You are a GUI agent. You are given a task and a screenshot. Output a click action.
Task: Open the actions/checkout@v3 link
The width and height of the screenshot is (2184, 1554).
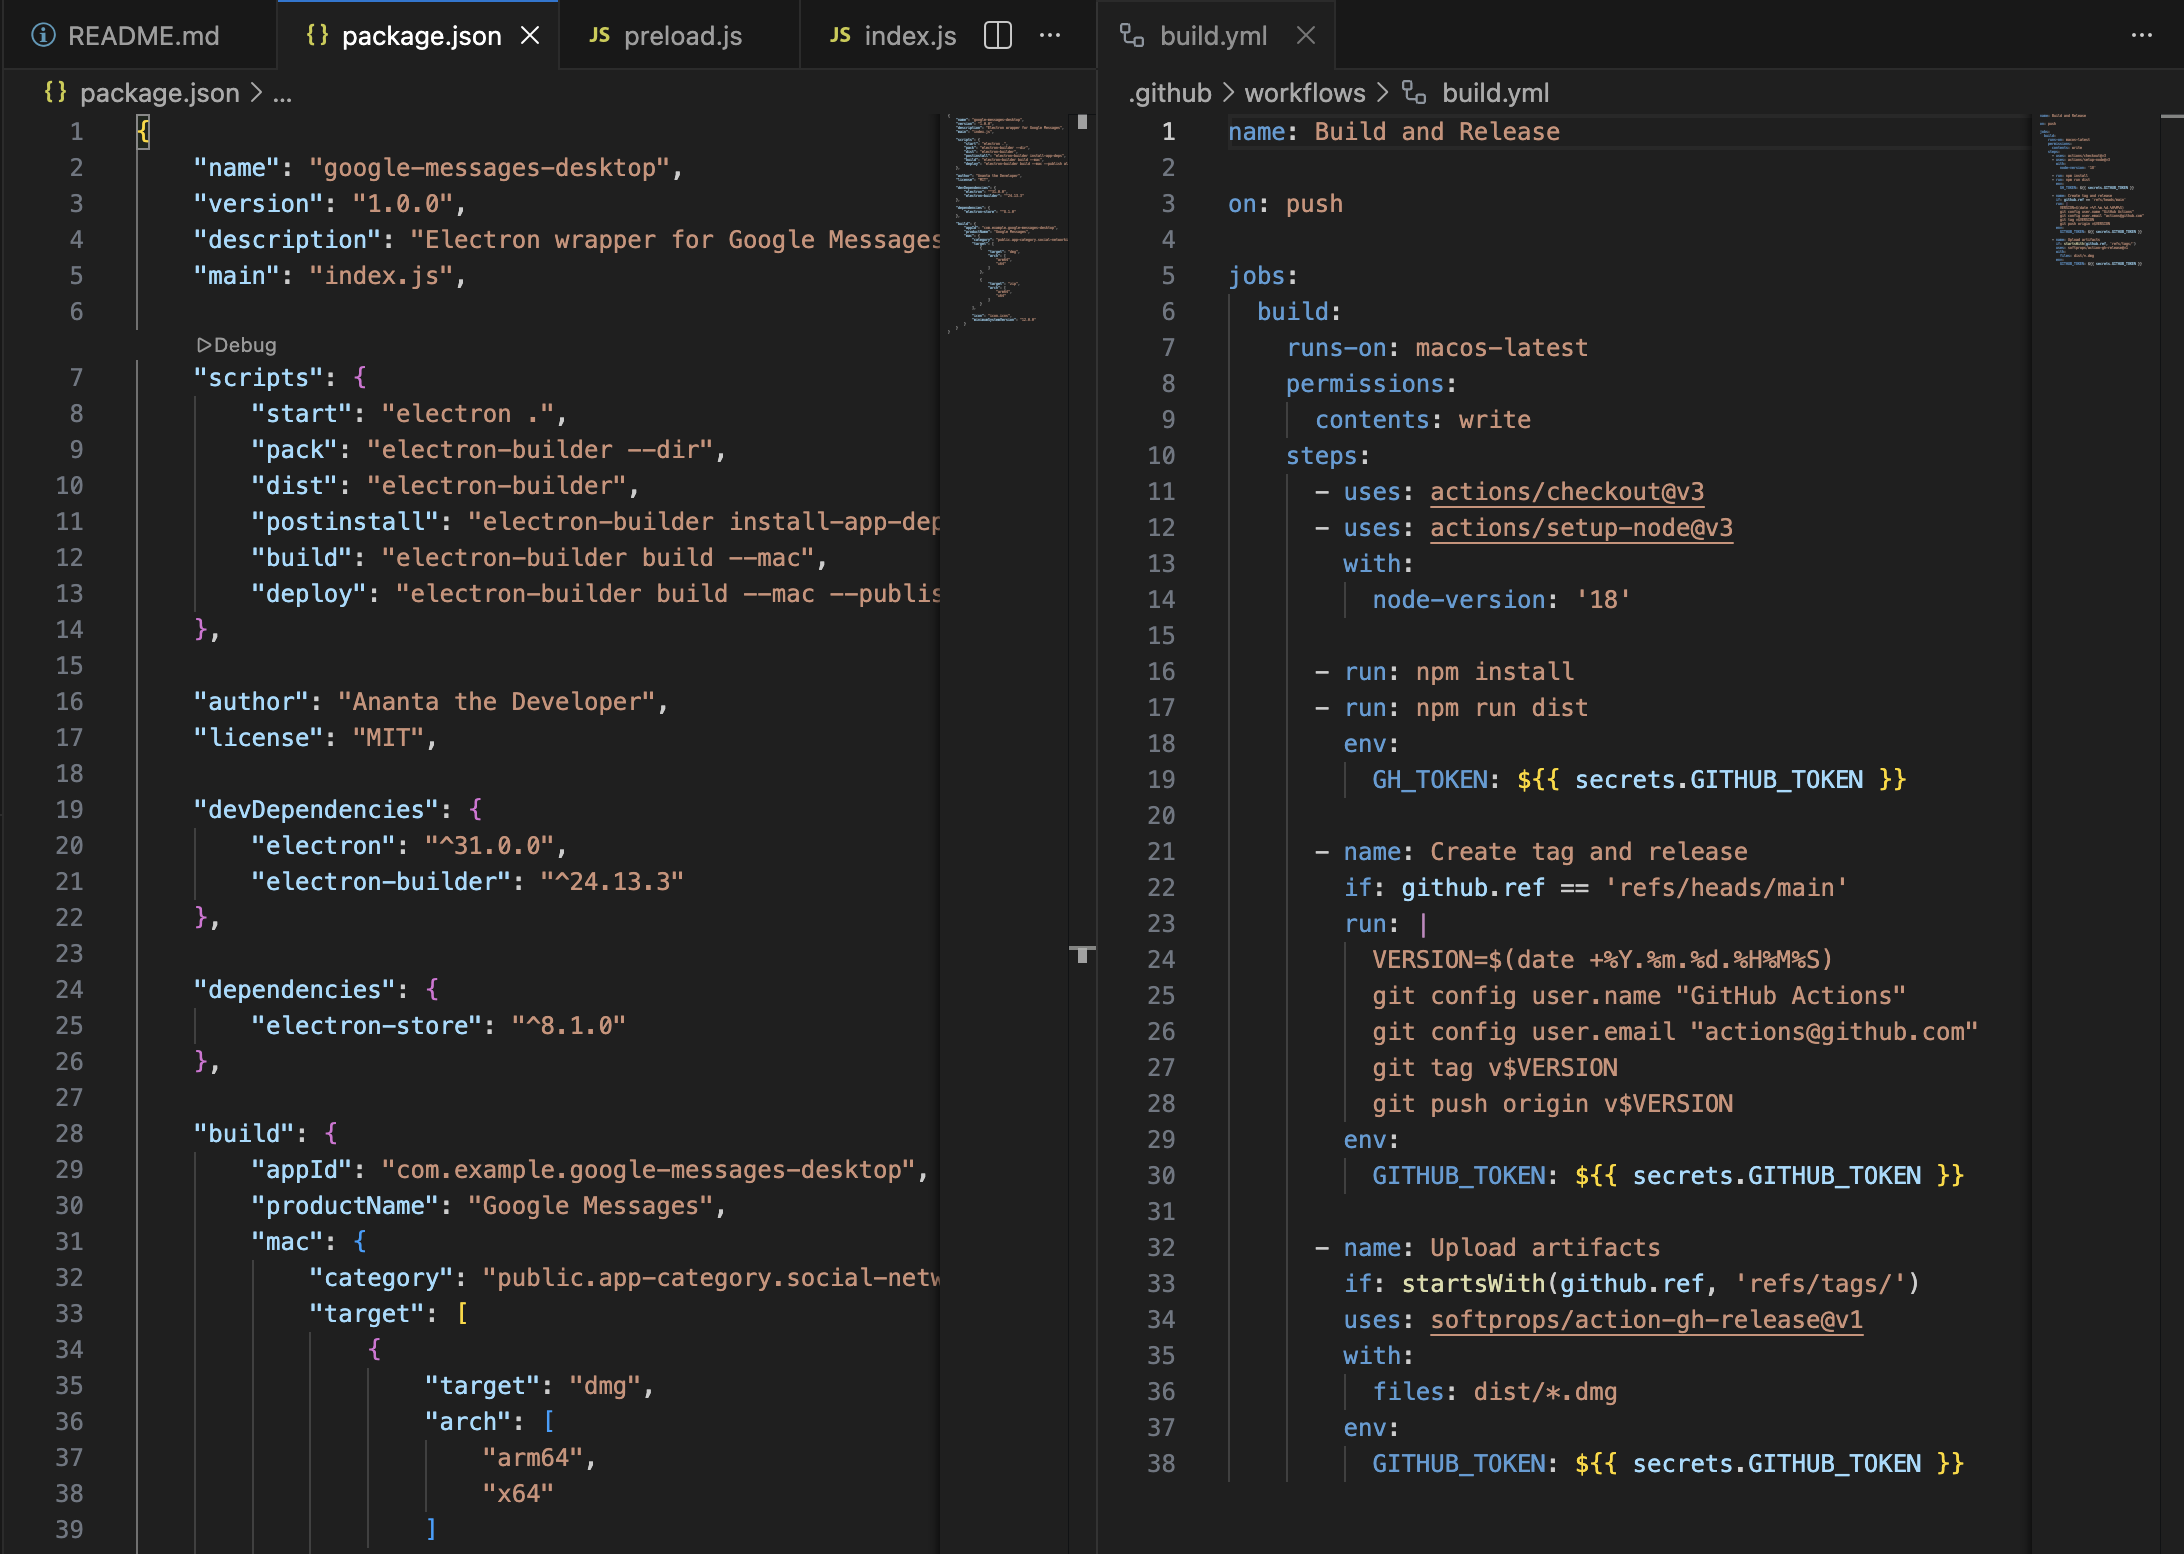1566,492
